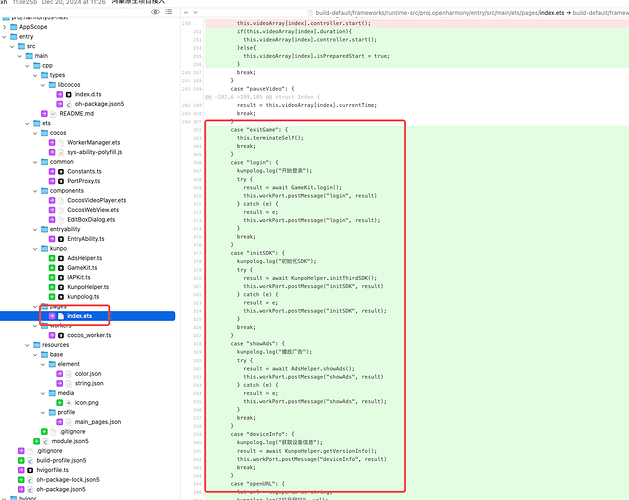629x500 pixels.
Task: Click the green added badge beside AdsHelper.ts
Action: [x=52, y=258]
